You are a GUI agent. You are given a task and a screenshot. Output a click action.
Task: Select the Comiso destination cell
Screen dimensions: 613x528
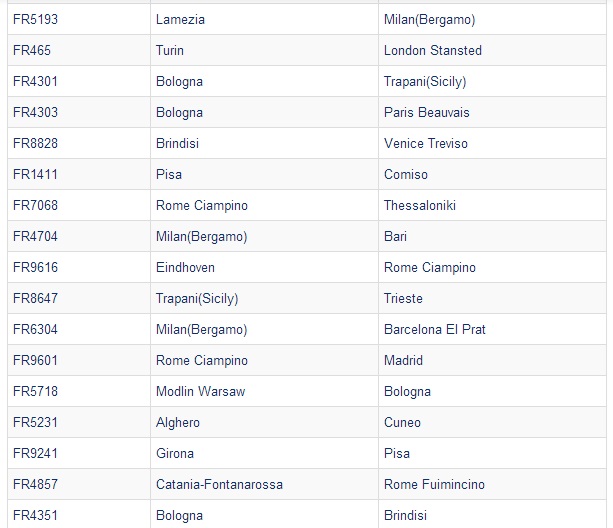coord(492,174)
